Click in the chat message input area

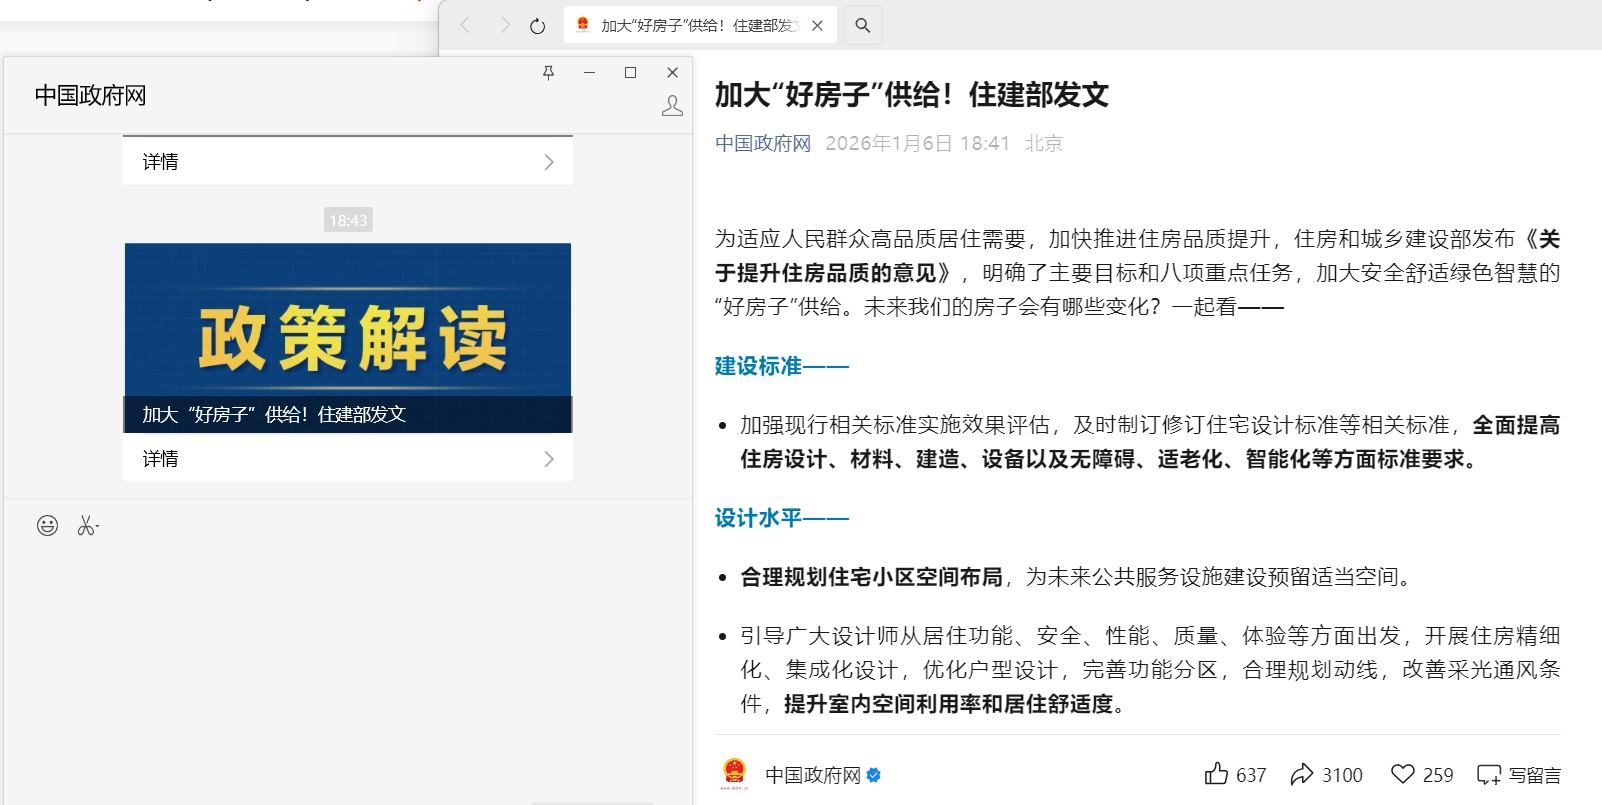point(348,670)
